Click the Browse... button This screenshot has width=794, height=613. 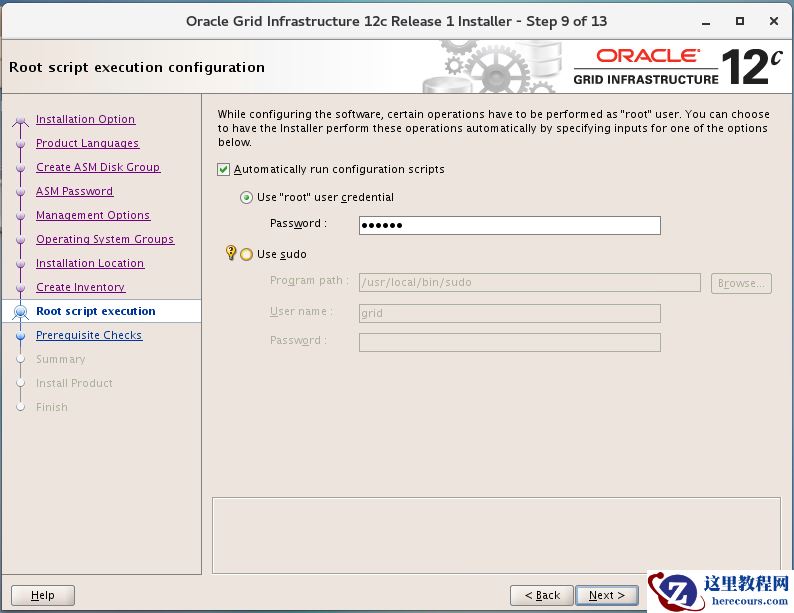click(x=741, y=283)
